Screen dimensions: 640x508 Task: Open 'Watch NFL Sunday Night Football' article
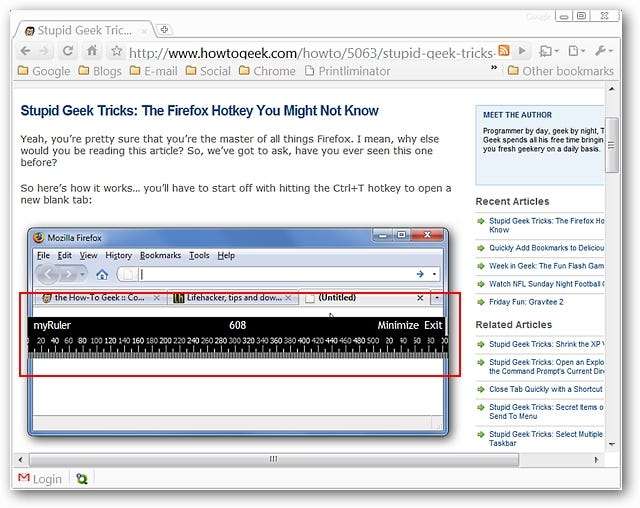pos(545,284)
